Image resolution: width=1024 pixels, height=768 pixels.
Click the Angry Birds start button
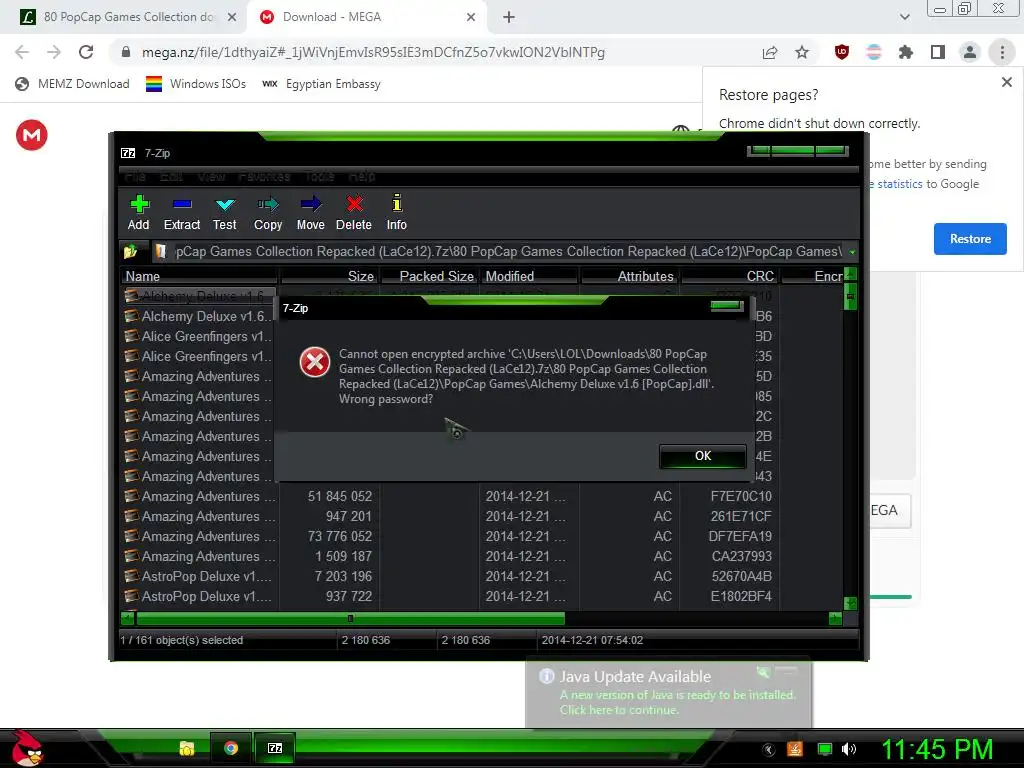coord(25,748)
